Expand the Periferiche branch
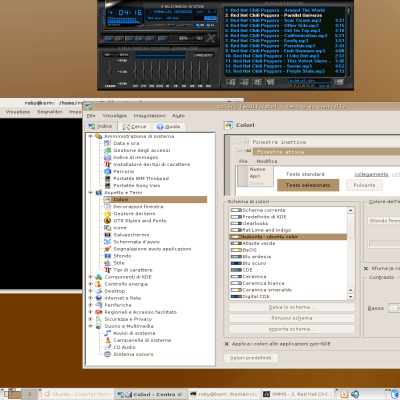This screenshot has width=400, height=400. tap(90, 305)
